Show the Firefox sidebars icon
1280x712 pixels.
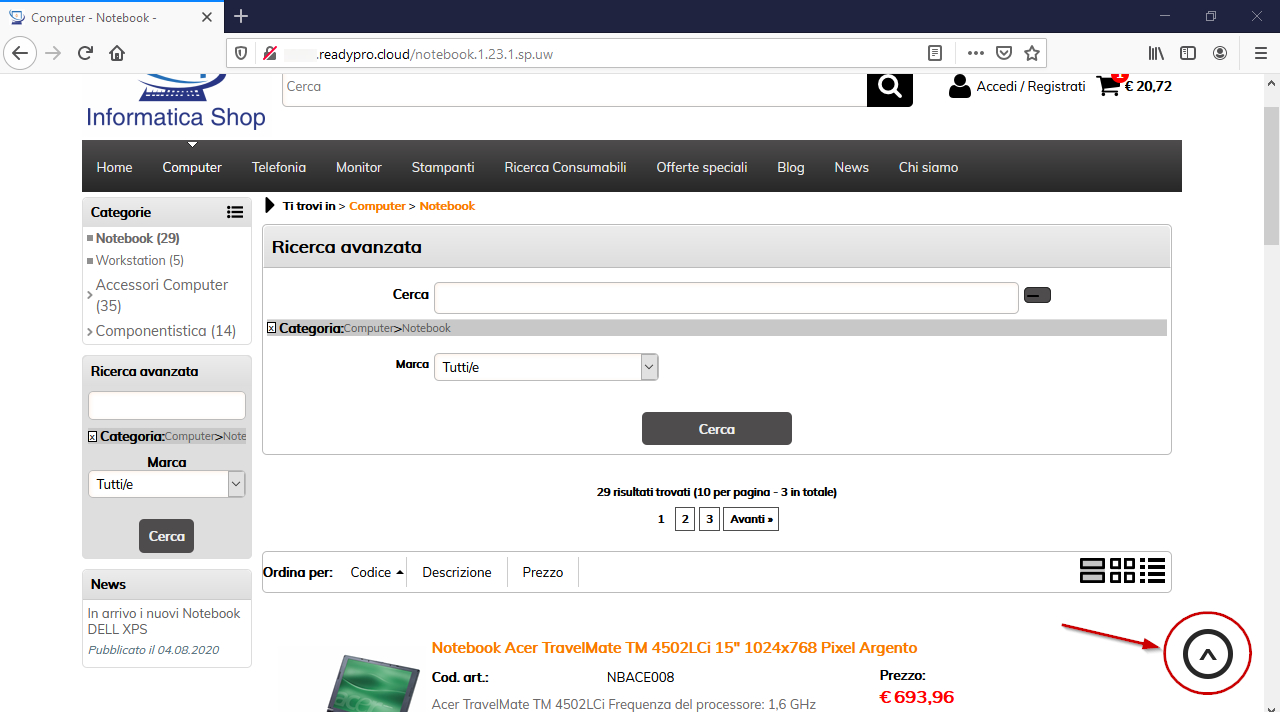1188,53
